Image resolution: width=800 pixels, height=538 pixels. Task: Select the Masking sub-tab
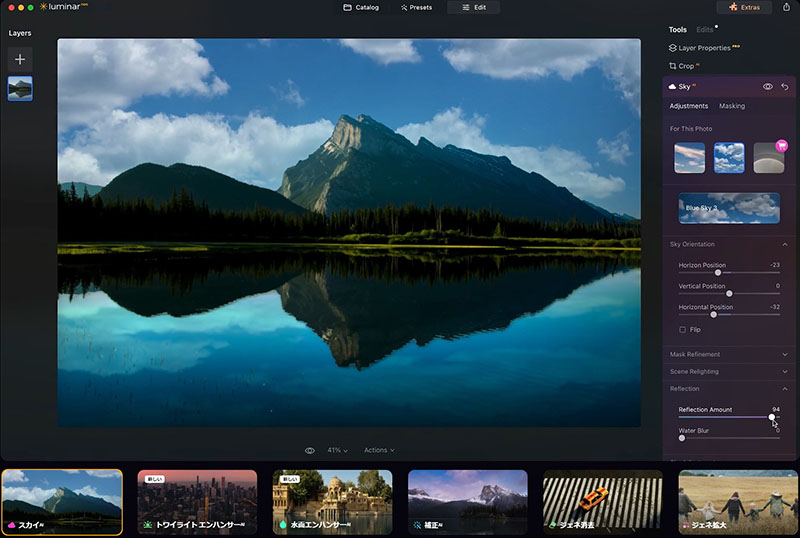pos(732,106)
